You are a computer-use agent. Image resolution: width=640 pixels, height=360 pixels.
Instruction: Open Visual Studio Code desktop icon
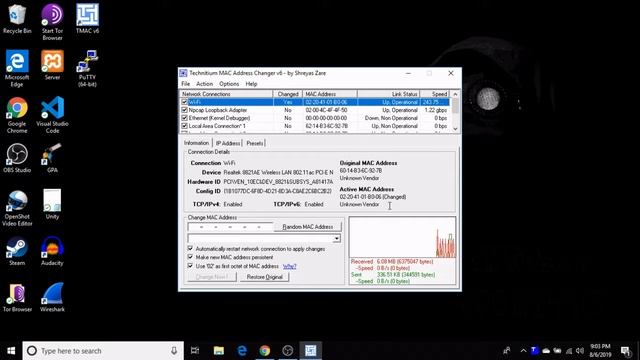click(x=52, y=115)
